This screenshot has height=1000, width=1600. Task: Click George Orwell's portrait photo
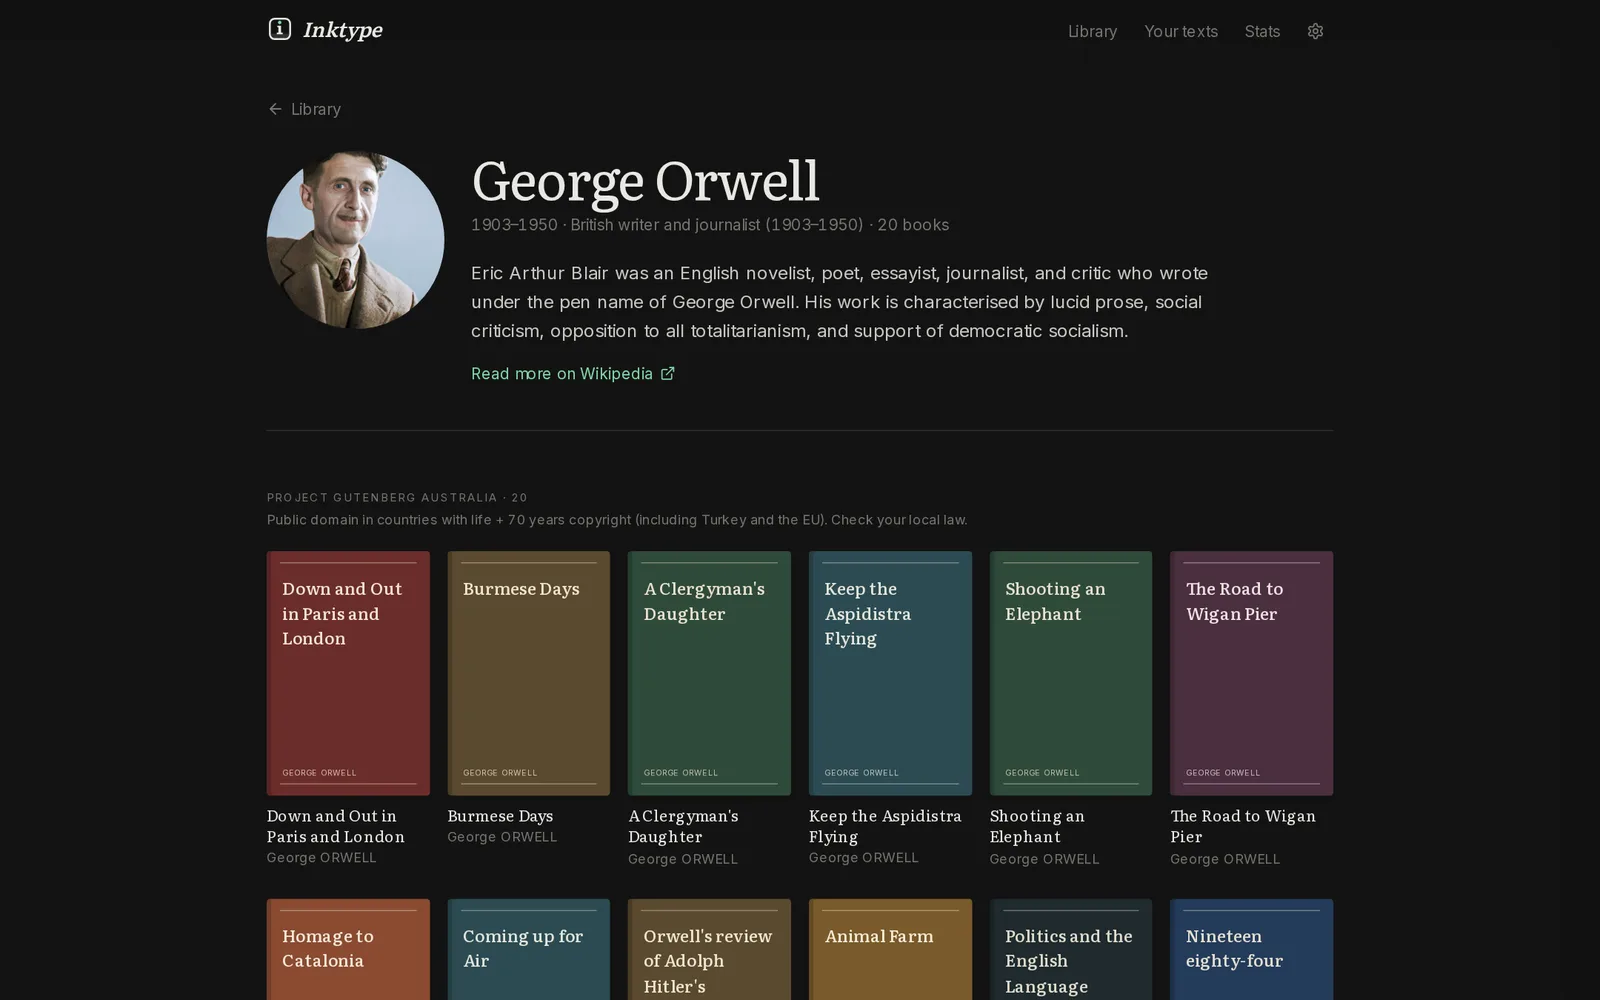point(355,240)
